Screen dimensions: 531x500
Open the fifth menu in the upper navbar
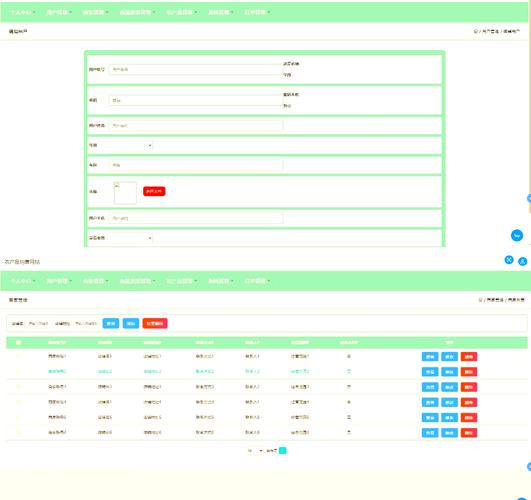[182, 13]
